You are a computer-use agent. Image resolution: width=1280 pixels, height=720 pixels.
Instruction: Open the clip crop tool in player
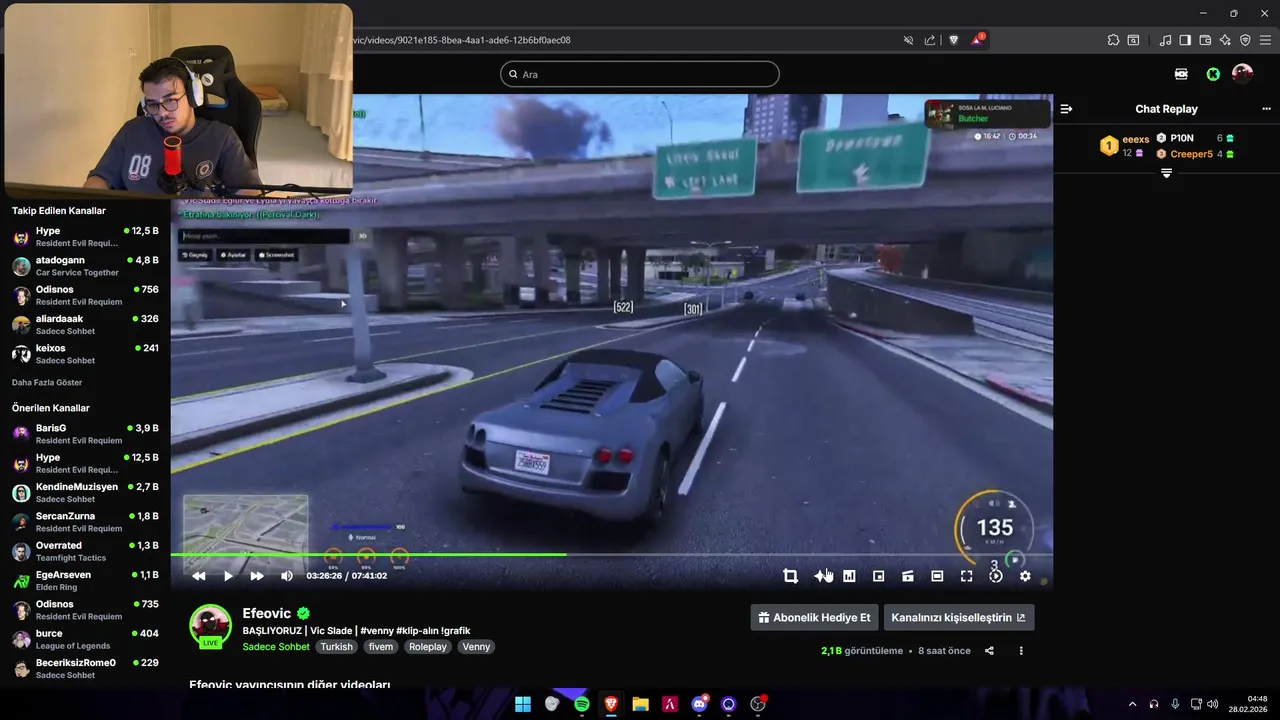pyautogui.click(x=790, y=576)
